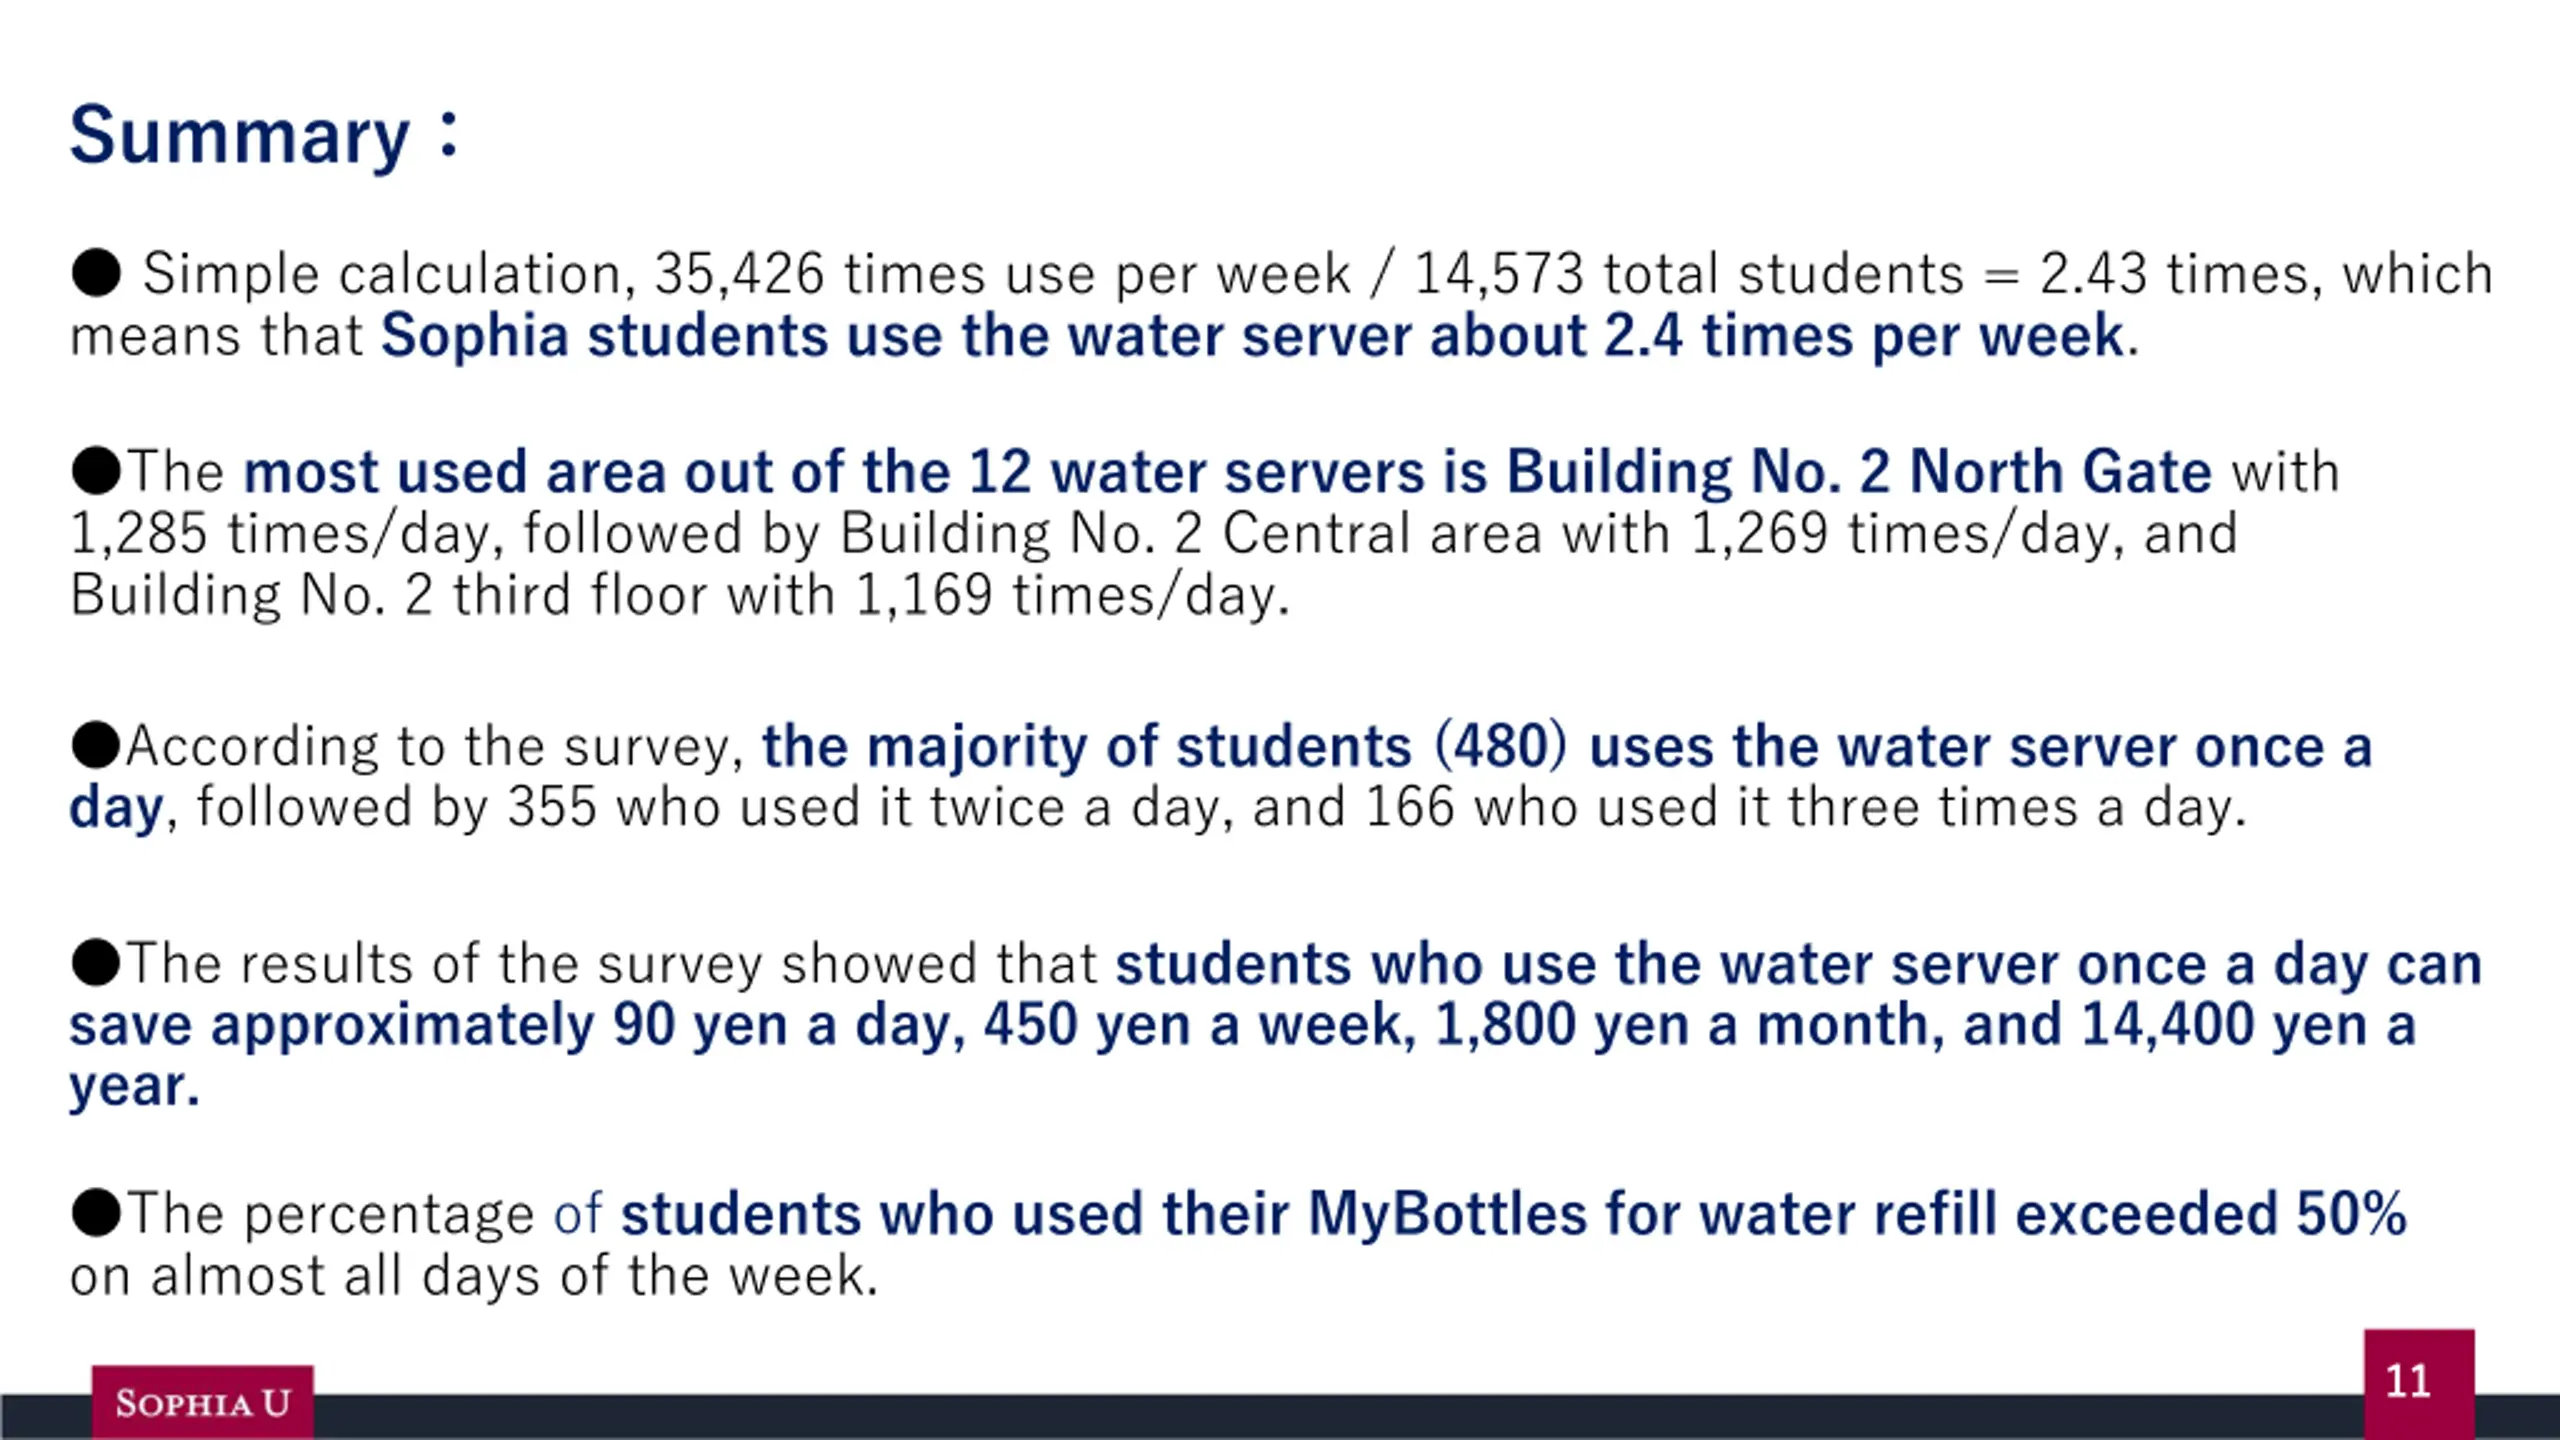Click the bullet before The results of the survey
The image size is (2560, 1440).
tap(96, 963)
